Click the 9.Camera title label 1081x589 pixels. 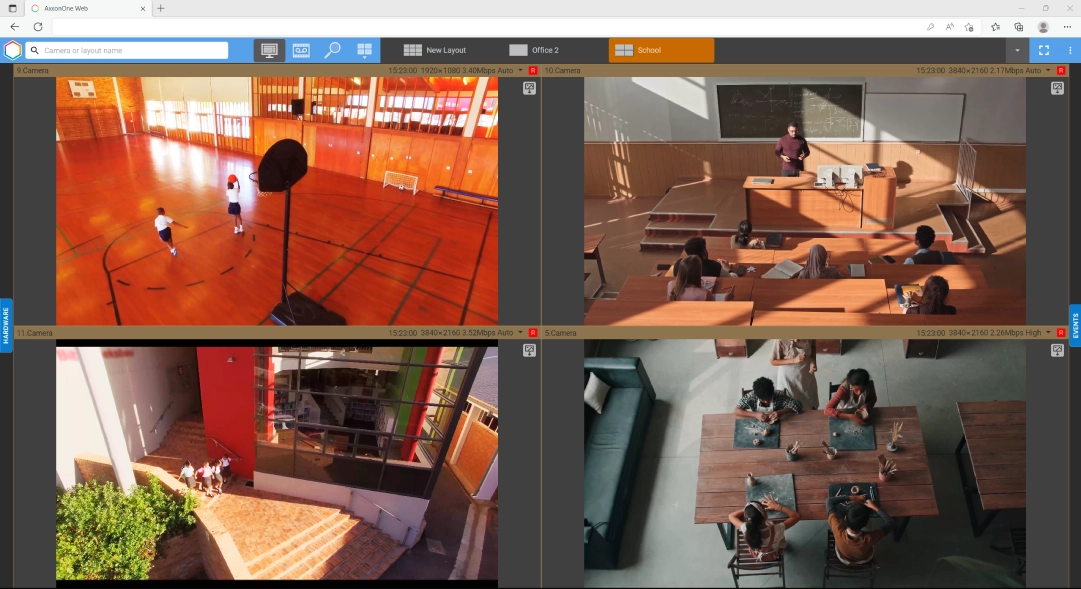click(32, 70)
